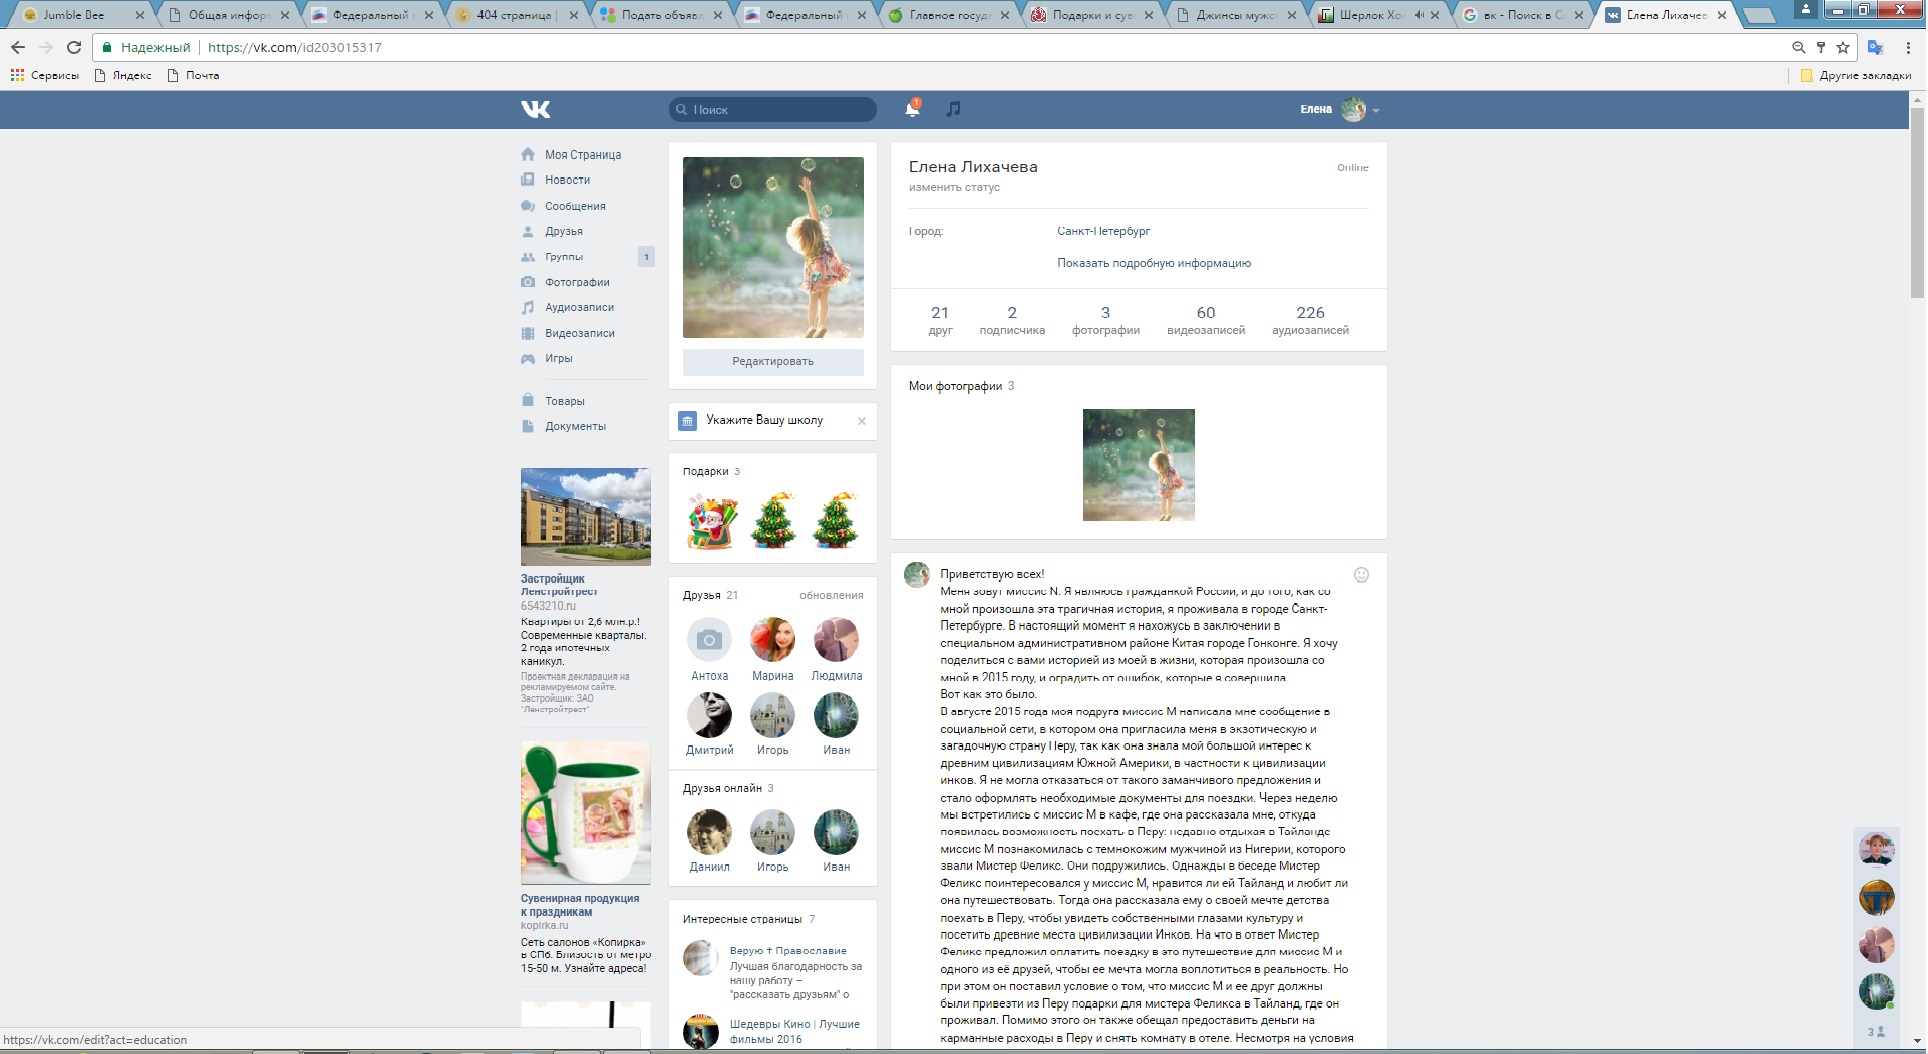Click the Аудиозаписи music icon in sidebar
Viewport: 1928px width, 1054px height.
[528, 307]
